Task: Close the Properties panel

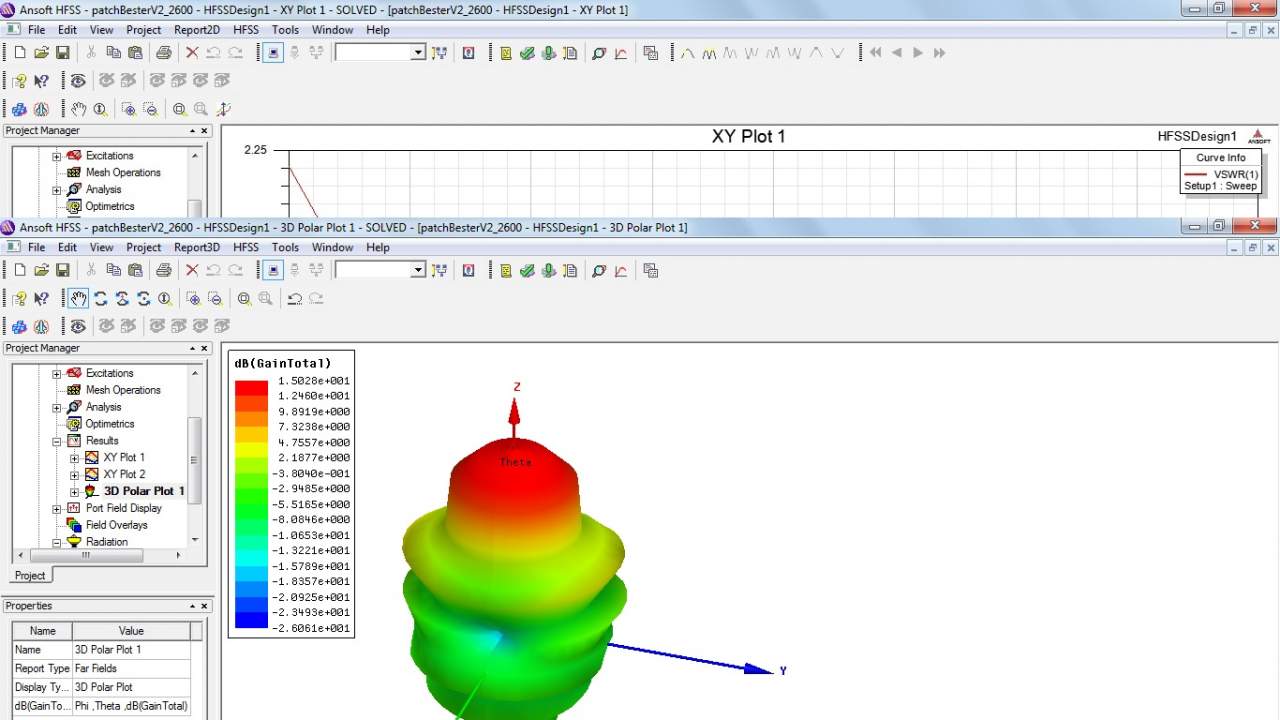Action: [204, 606]
